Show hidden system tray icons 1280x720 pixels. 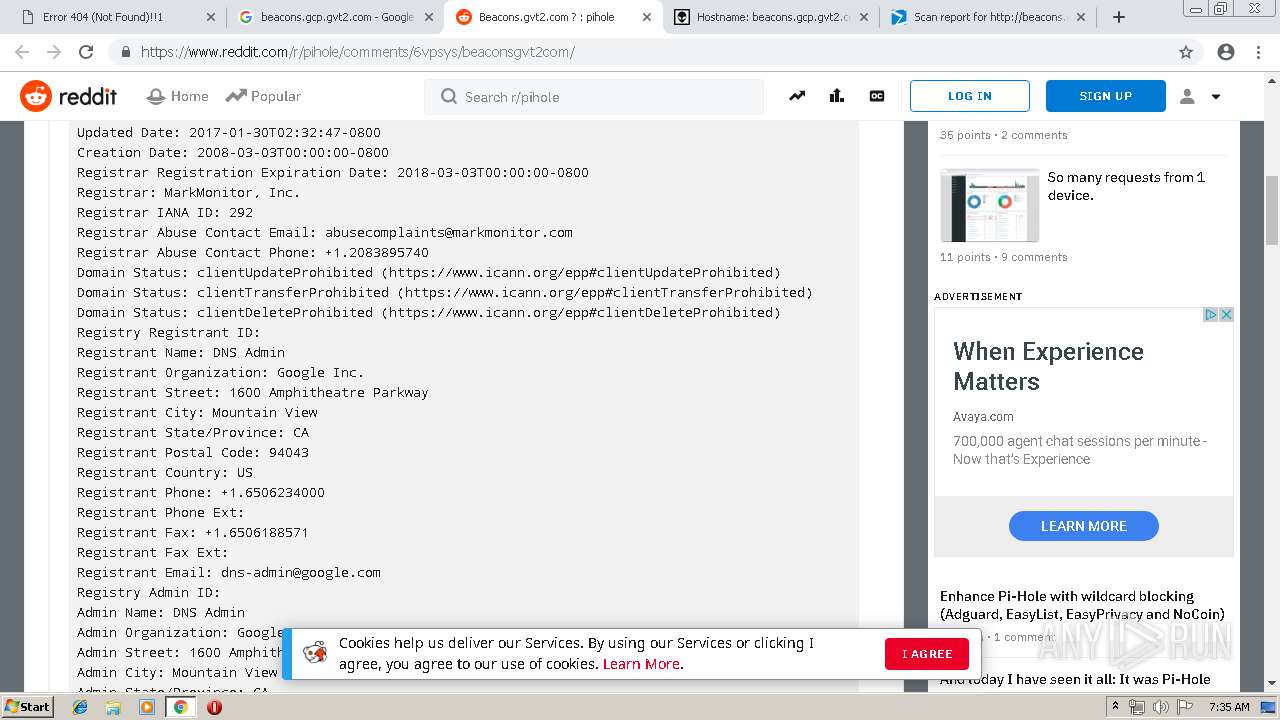coord(1115,707)
